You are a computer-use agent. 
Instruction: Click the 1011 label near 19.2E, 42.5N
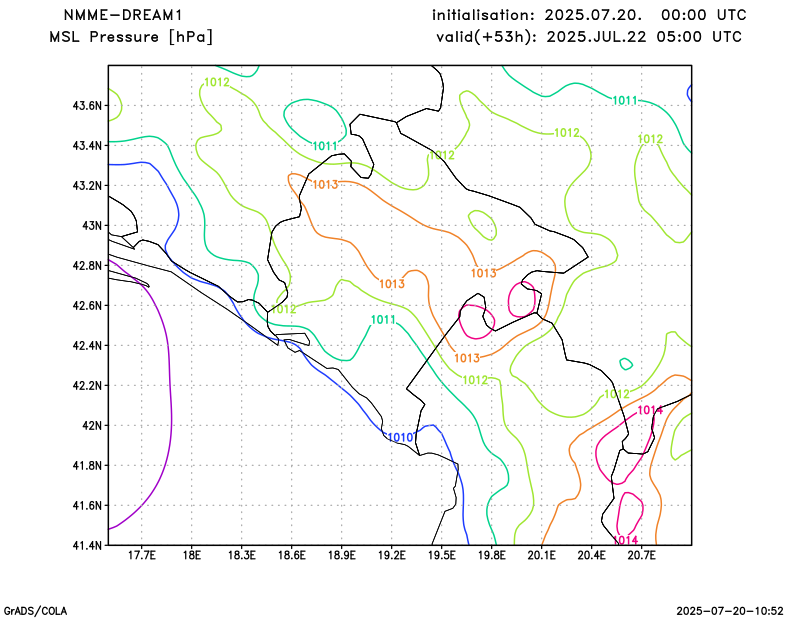tap(383, 320)
